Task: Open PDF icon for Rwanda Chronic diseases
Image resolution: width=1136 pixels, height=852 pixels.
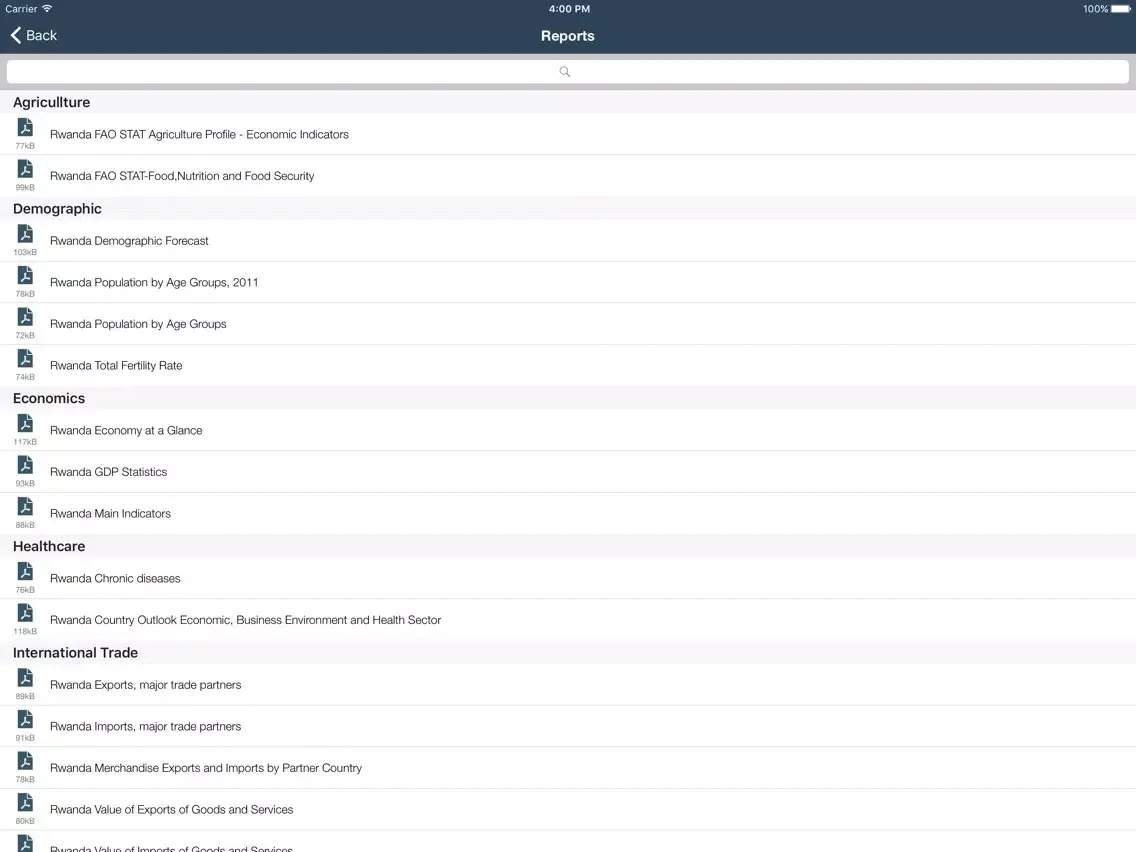Action: point(25,572)
